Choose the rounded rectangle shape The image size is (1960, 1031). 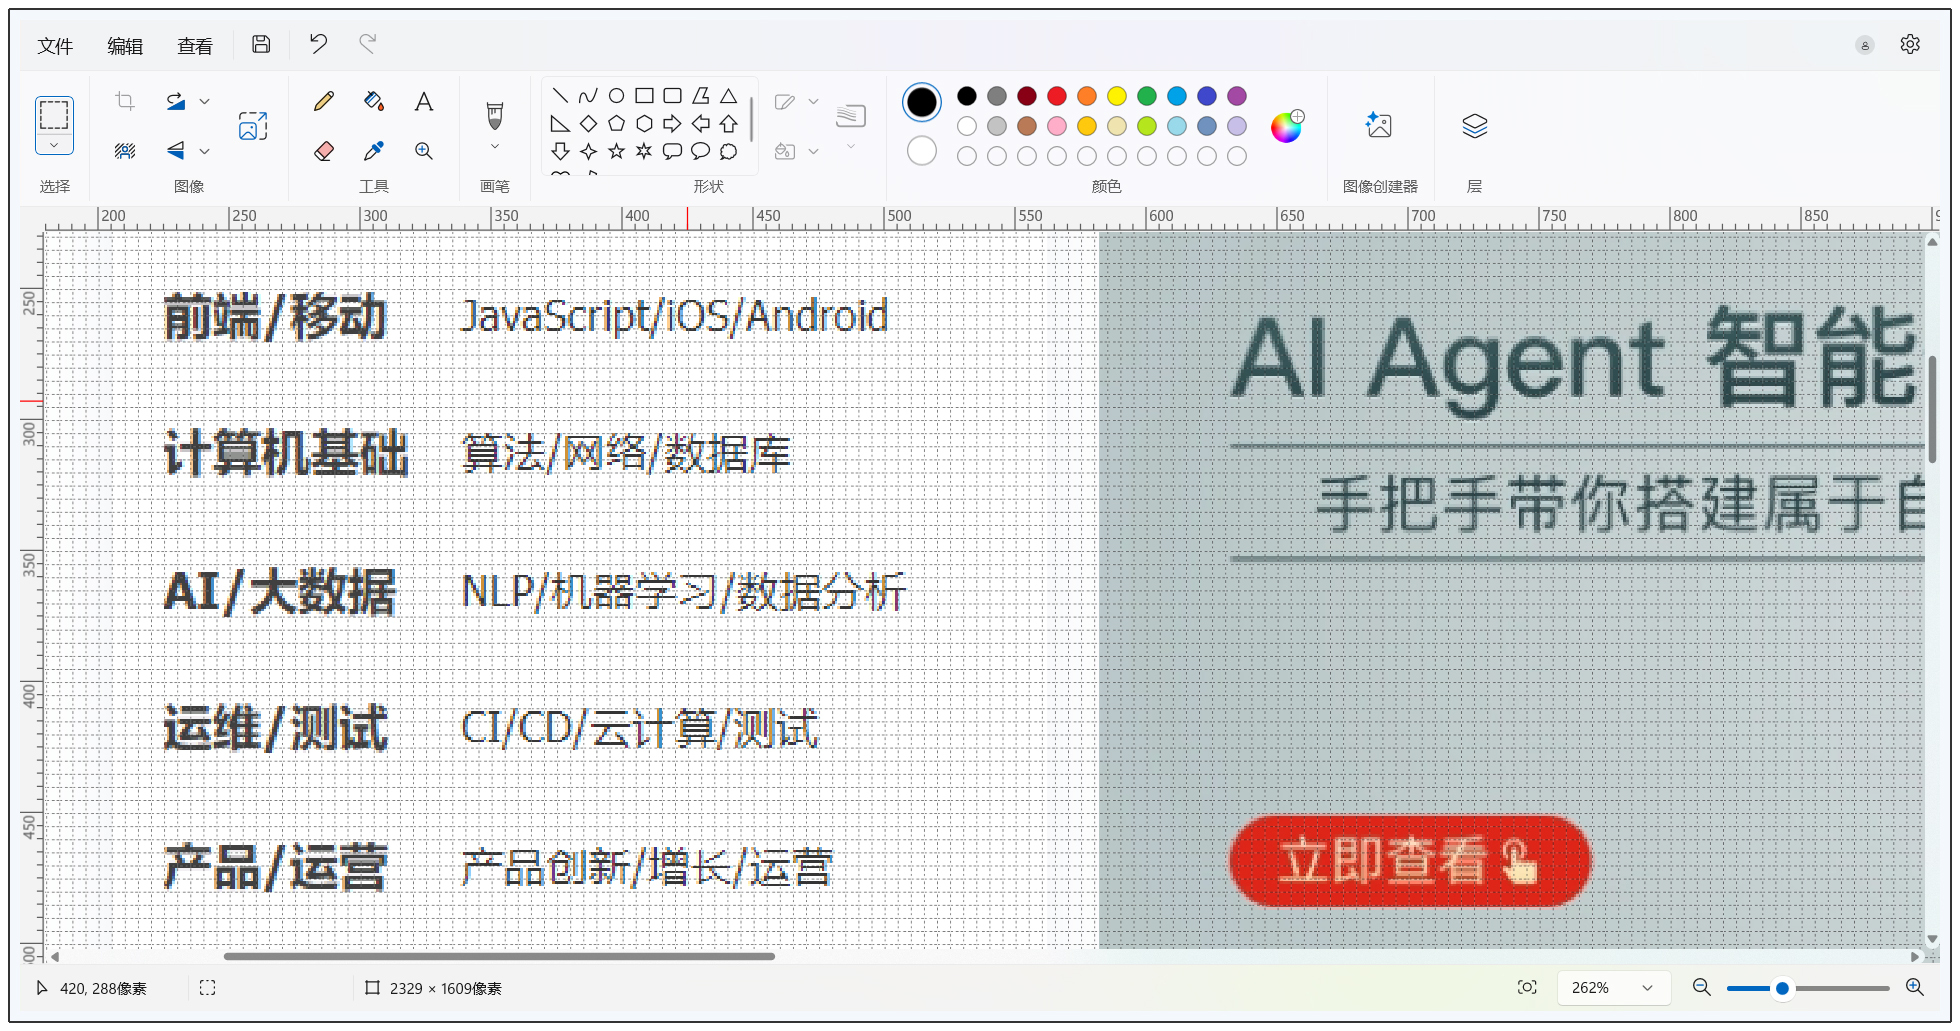pyautogui.click(x=673, y=96)
